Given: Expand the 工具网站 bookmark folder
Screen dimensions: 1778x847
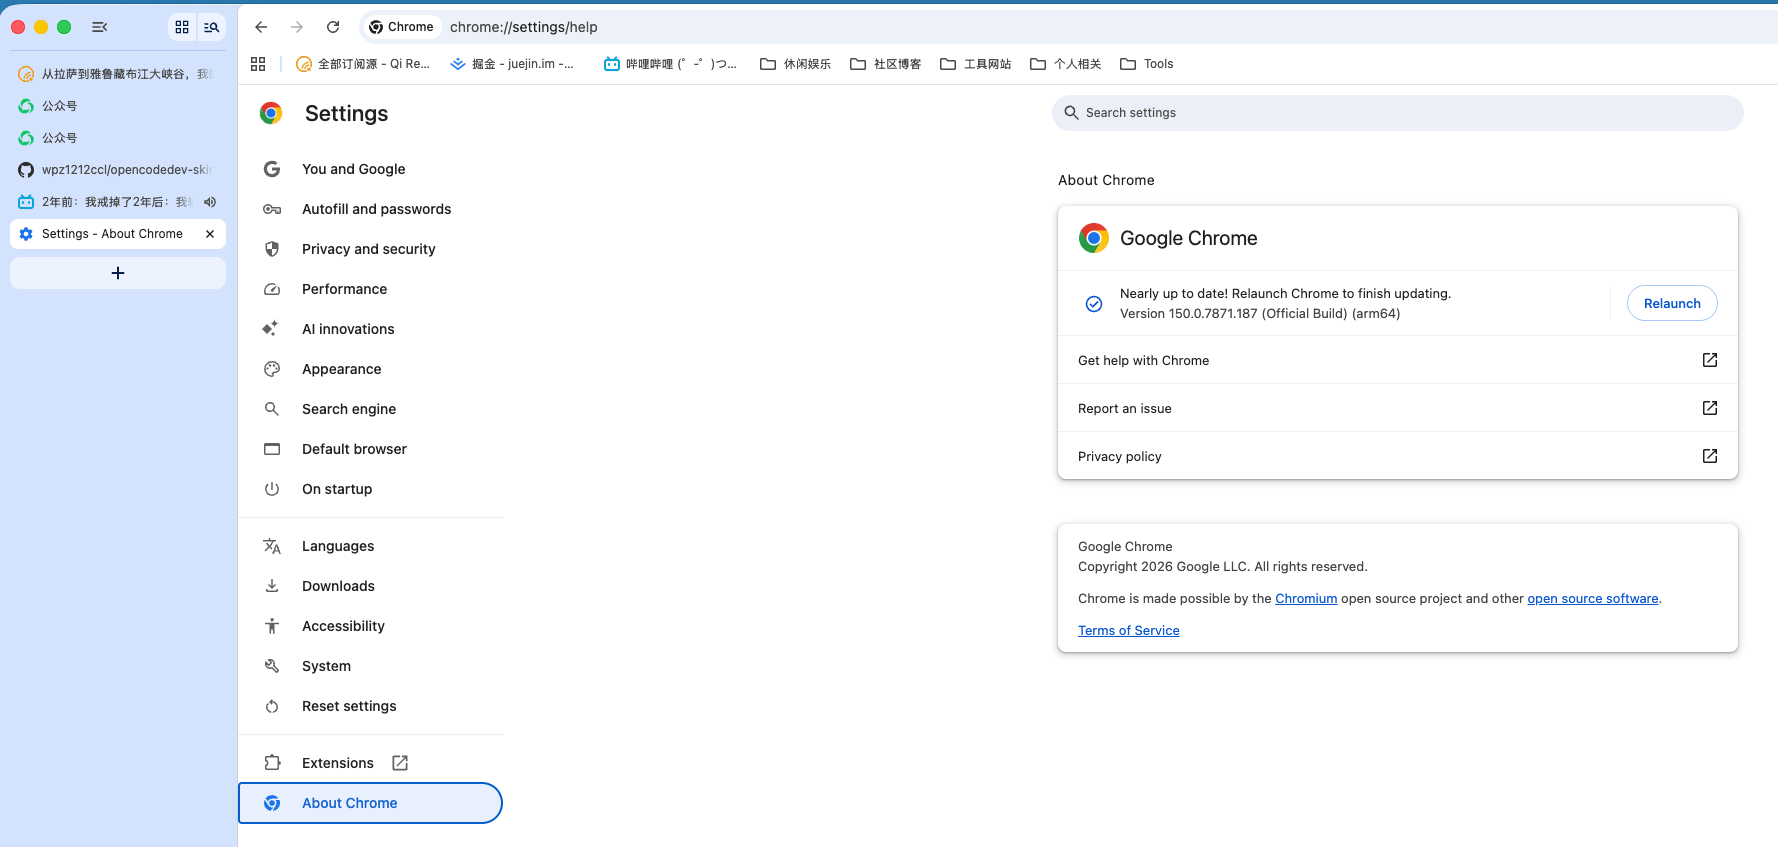Looking at the screenshot, I should (976, 64).
